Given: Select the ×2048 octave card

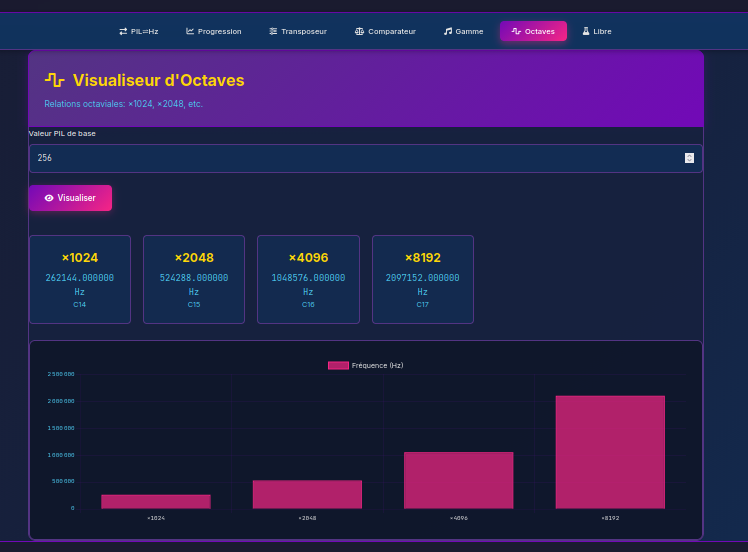Looking at the screenshot, I should click(x=194, y=279).
